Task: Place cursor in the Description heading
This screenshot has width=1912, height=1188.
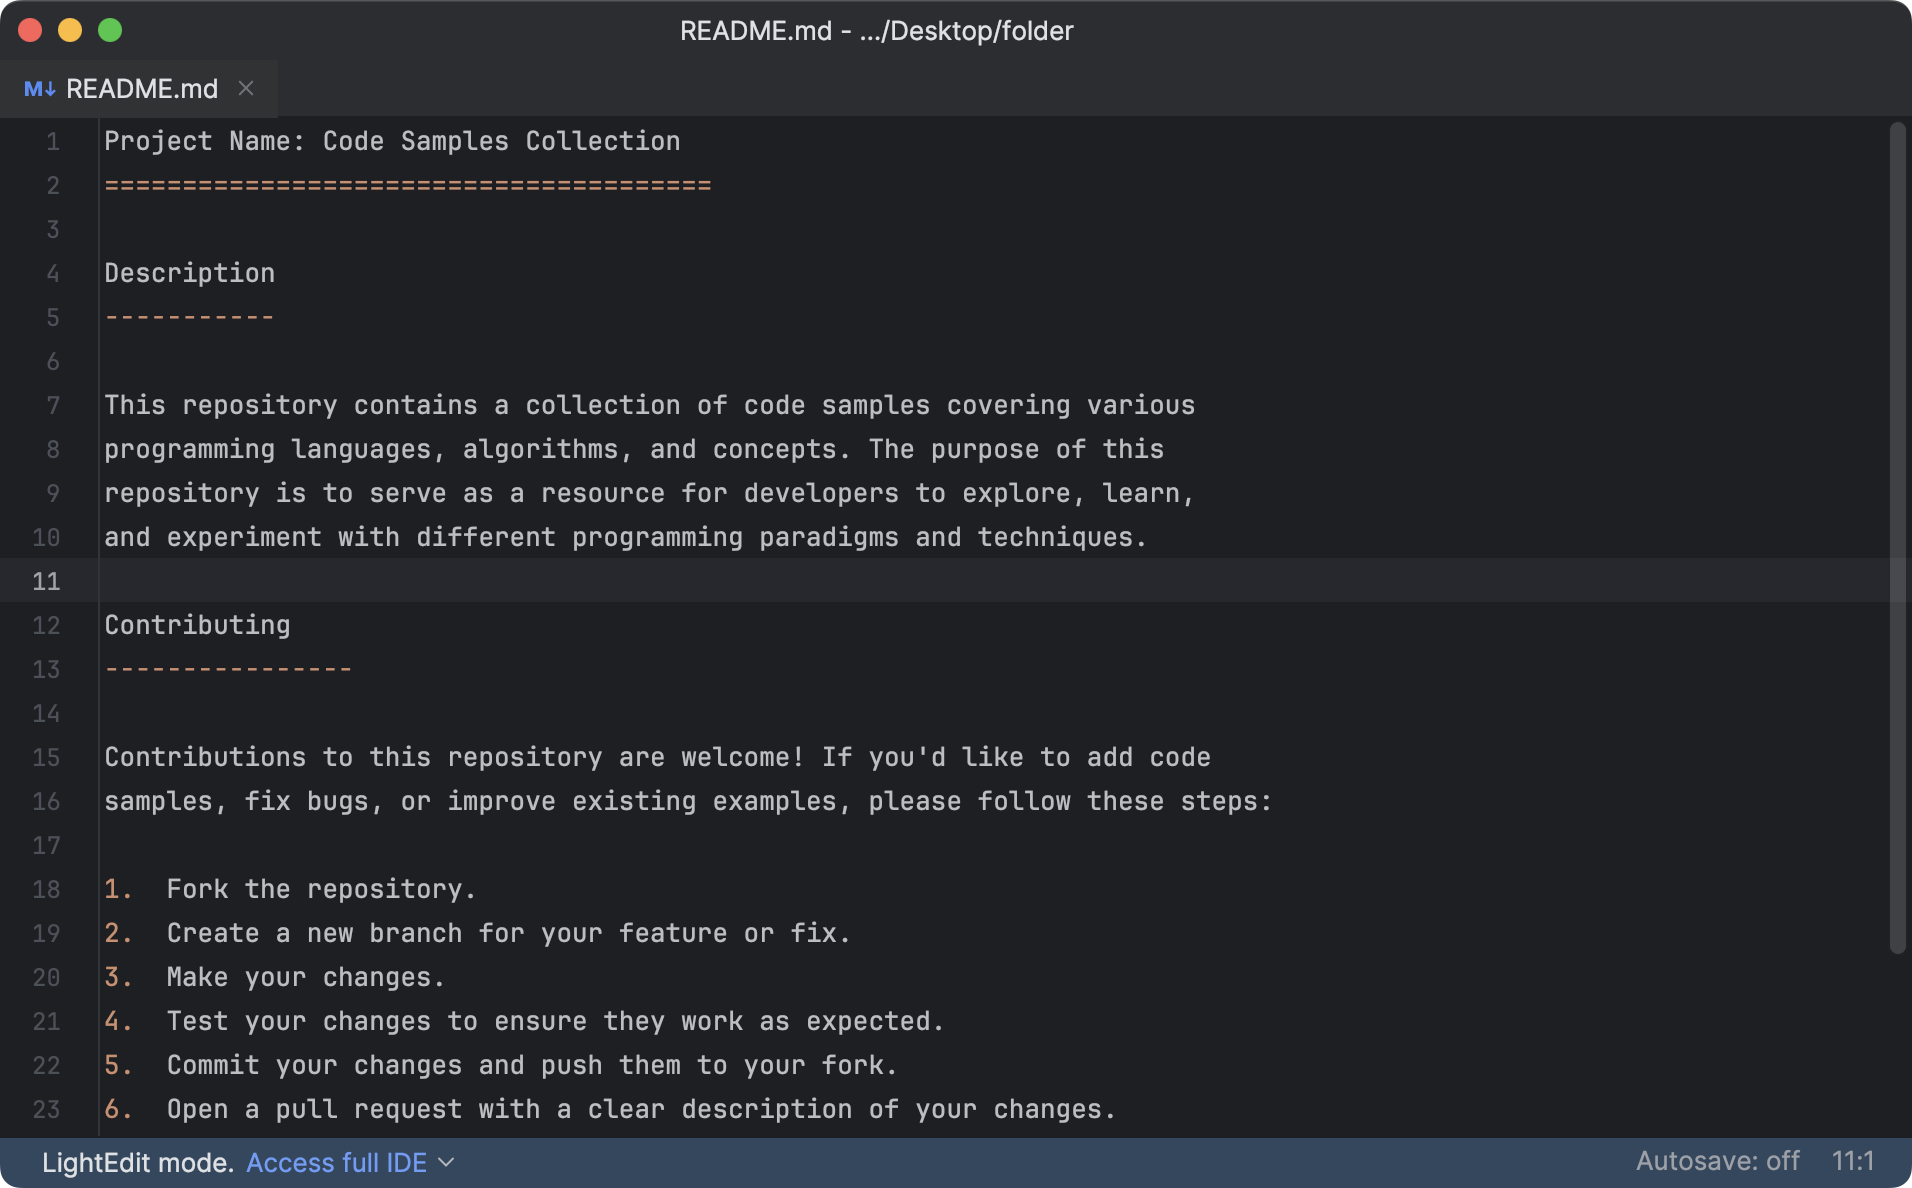Action: tap(189, 273)
